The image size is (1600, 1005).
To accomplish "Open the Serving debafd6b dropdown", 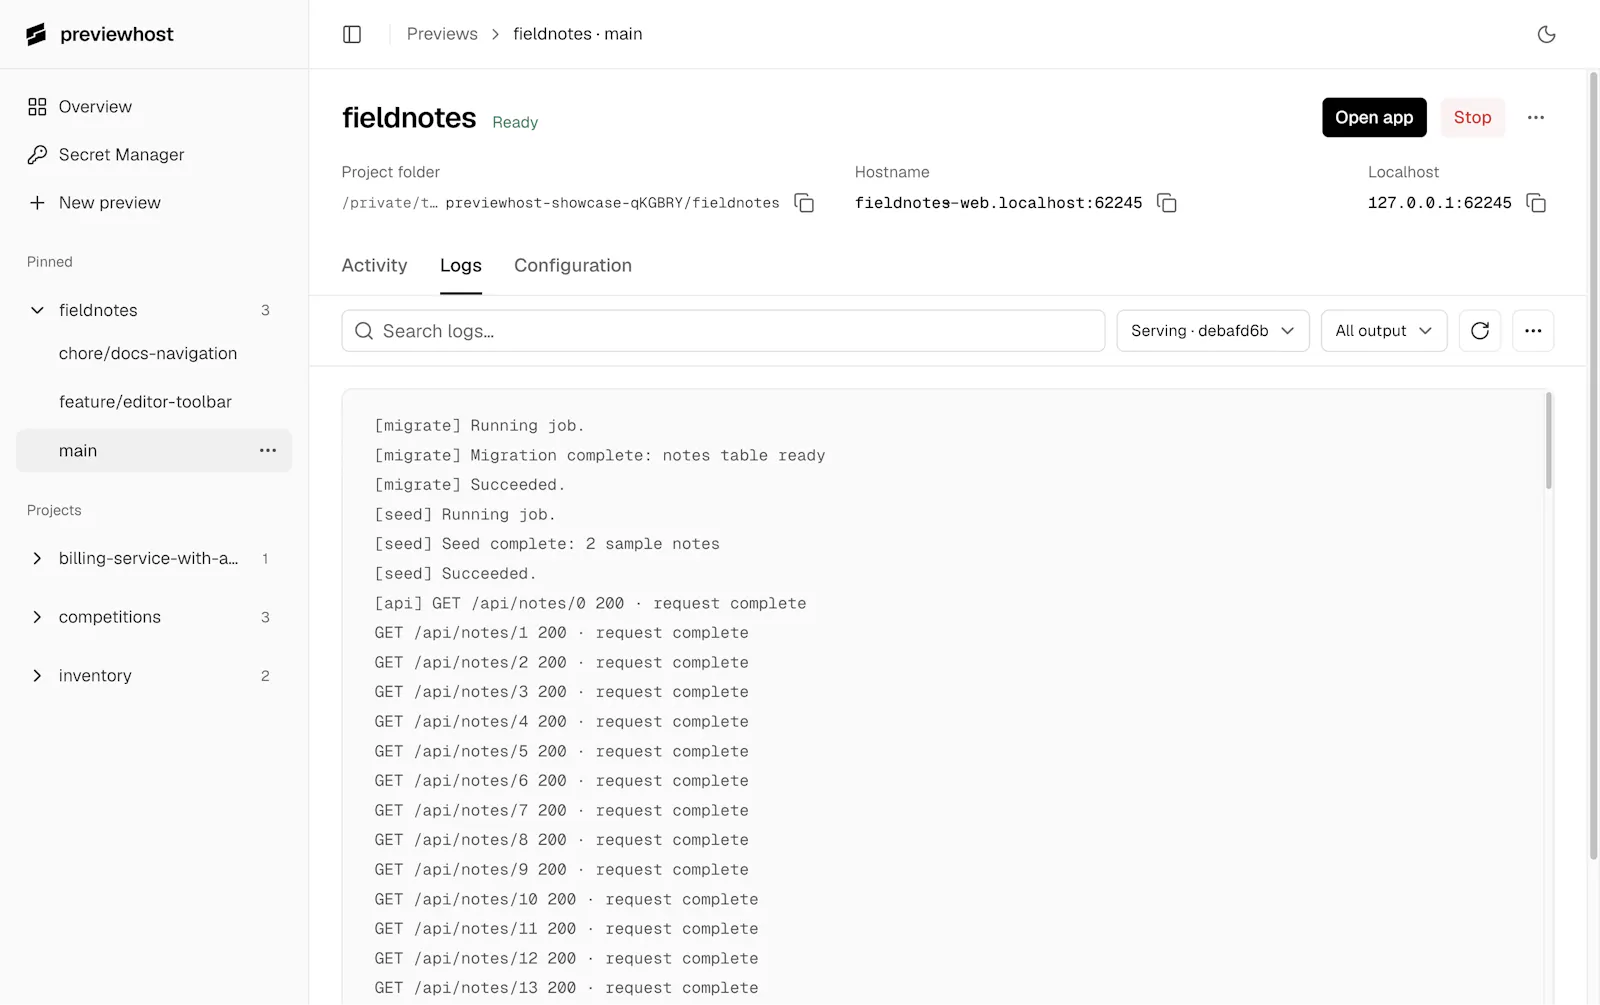I will 1213,331.
